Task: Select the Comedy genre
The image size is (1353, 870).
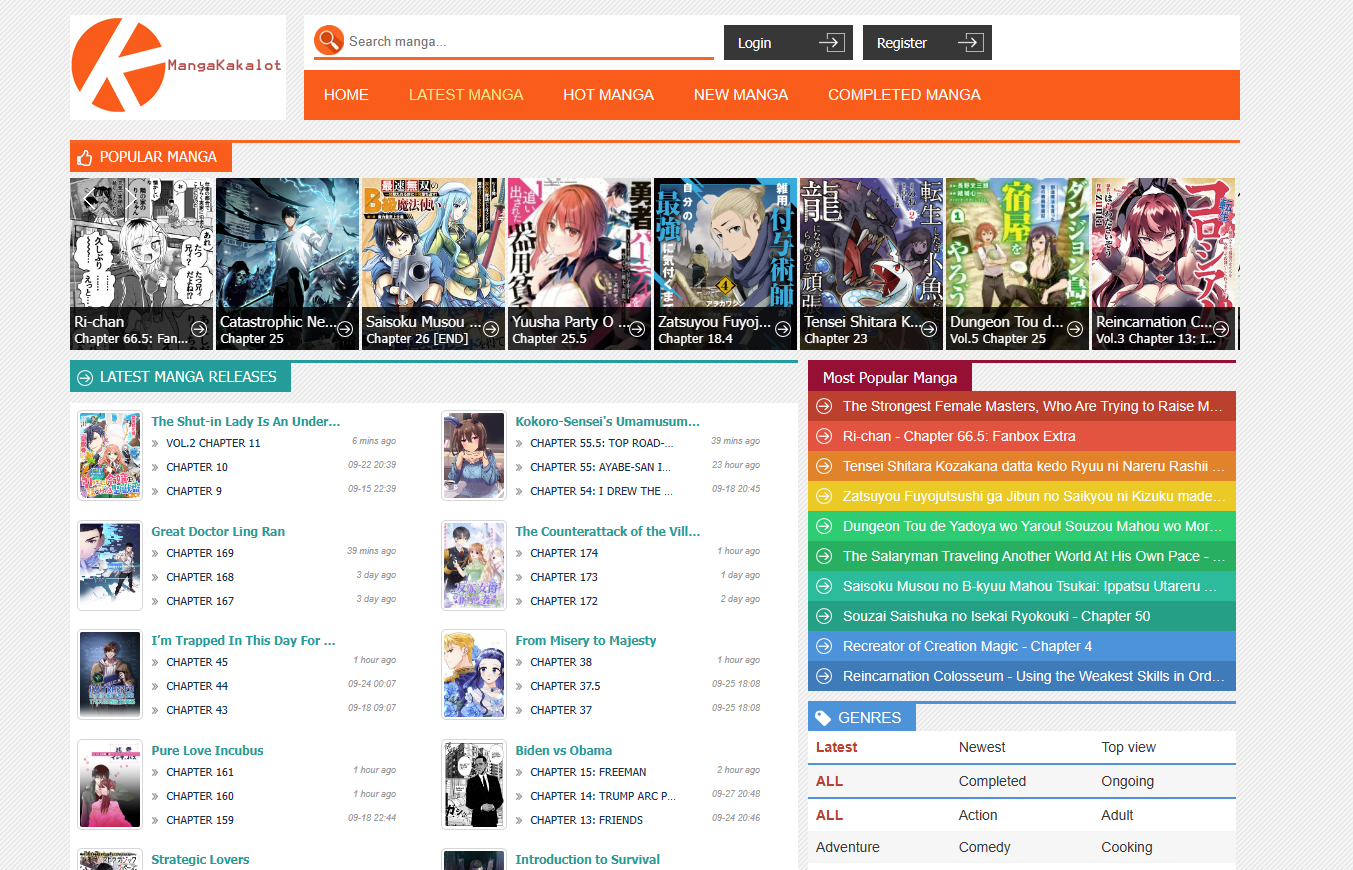Action: point(985,847)
